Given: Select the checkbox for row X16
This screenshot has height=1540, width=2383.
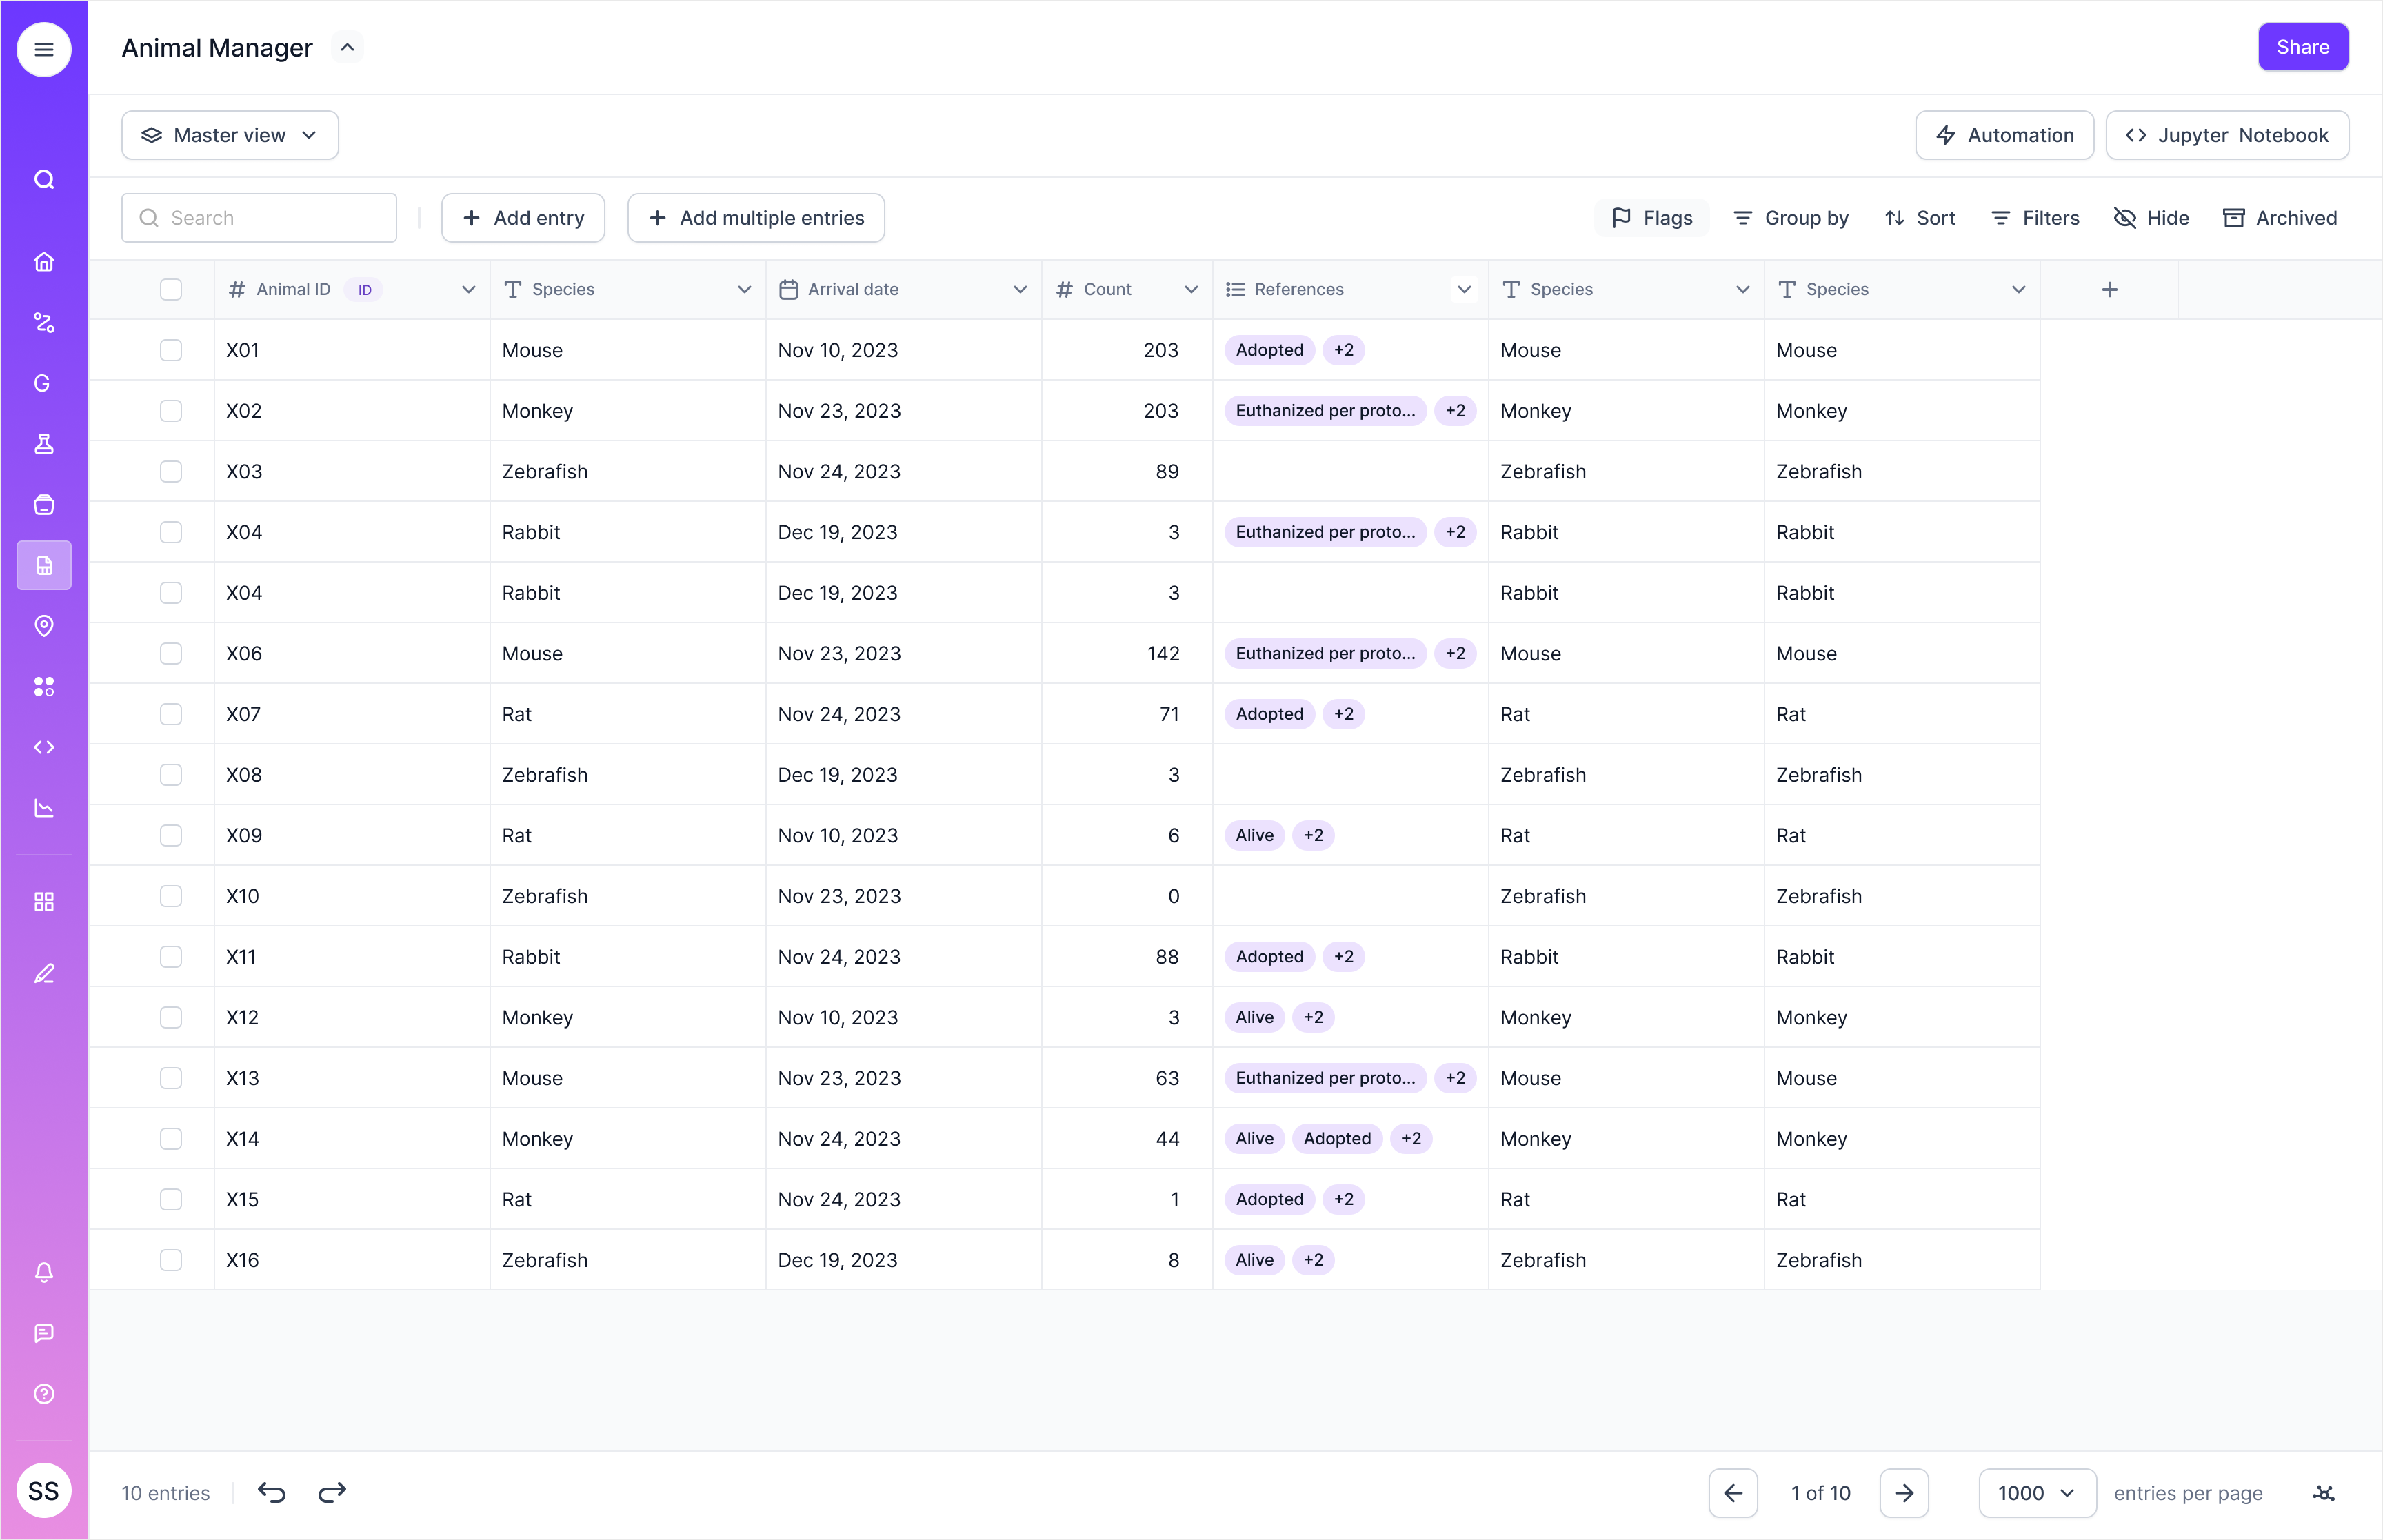Looking at the screenshot, I should pos(171,1260).
